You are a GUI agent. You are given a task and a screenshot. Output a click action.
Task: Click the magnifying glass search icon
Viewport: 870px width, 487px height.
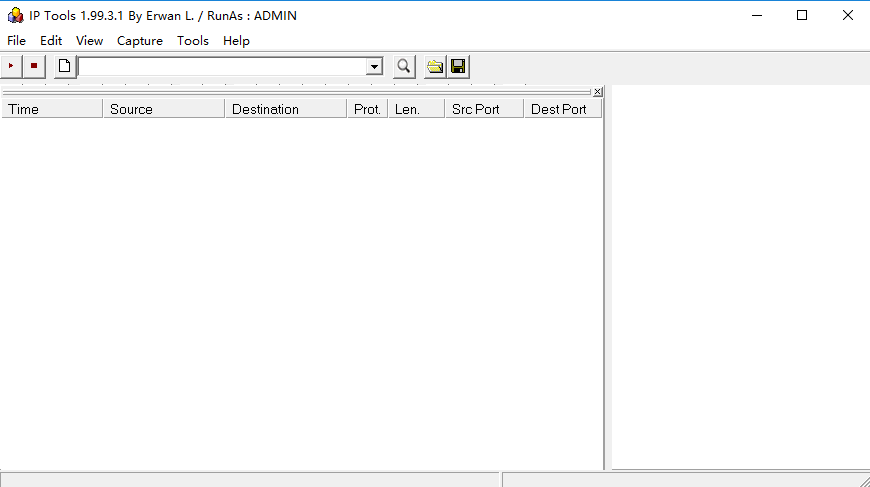coord(404,67)
